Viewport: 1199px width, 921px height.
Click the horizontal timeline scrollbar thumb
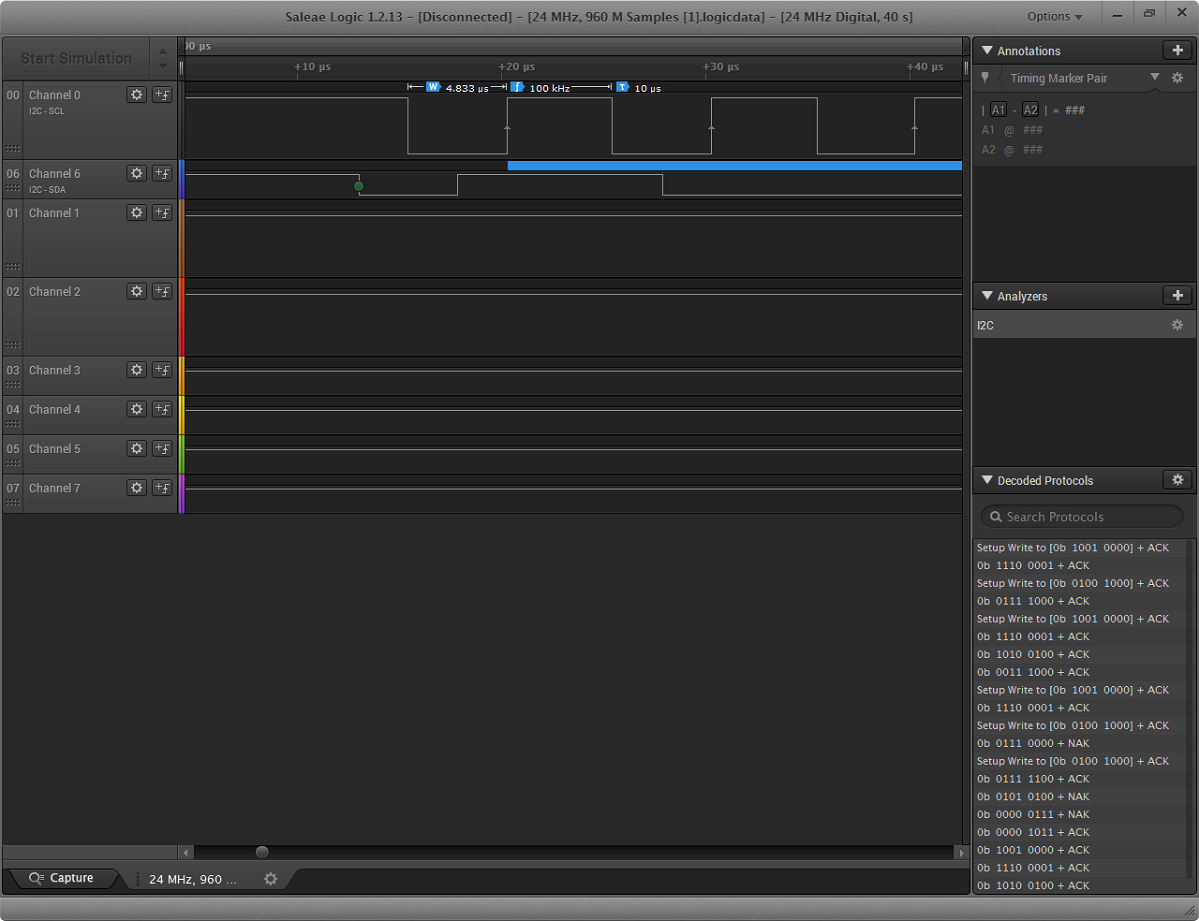262,852
